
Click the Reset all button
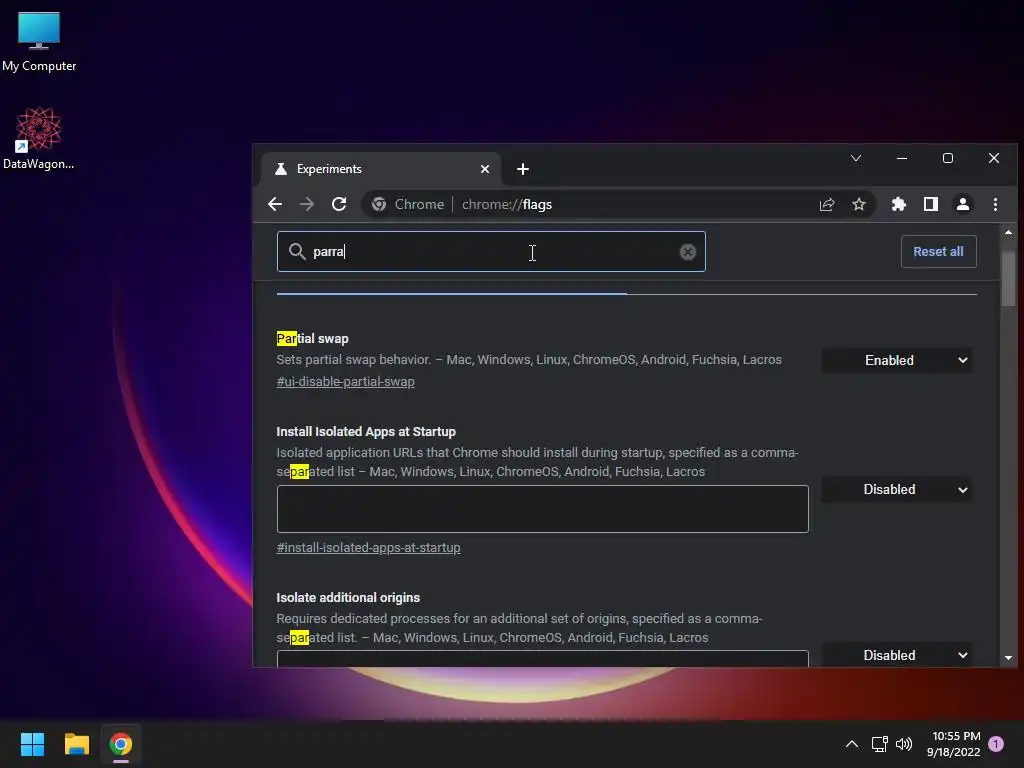(938, 251)
